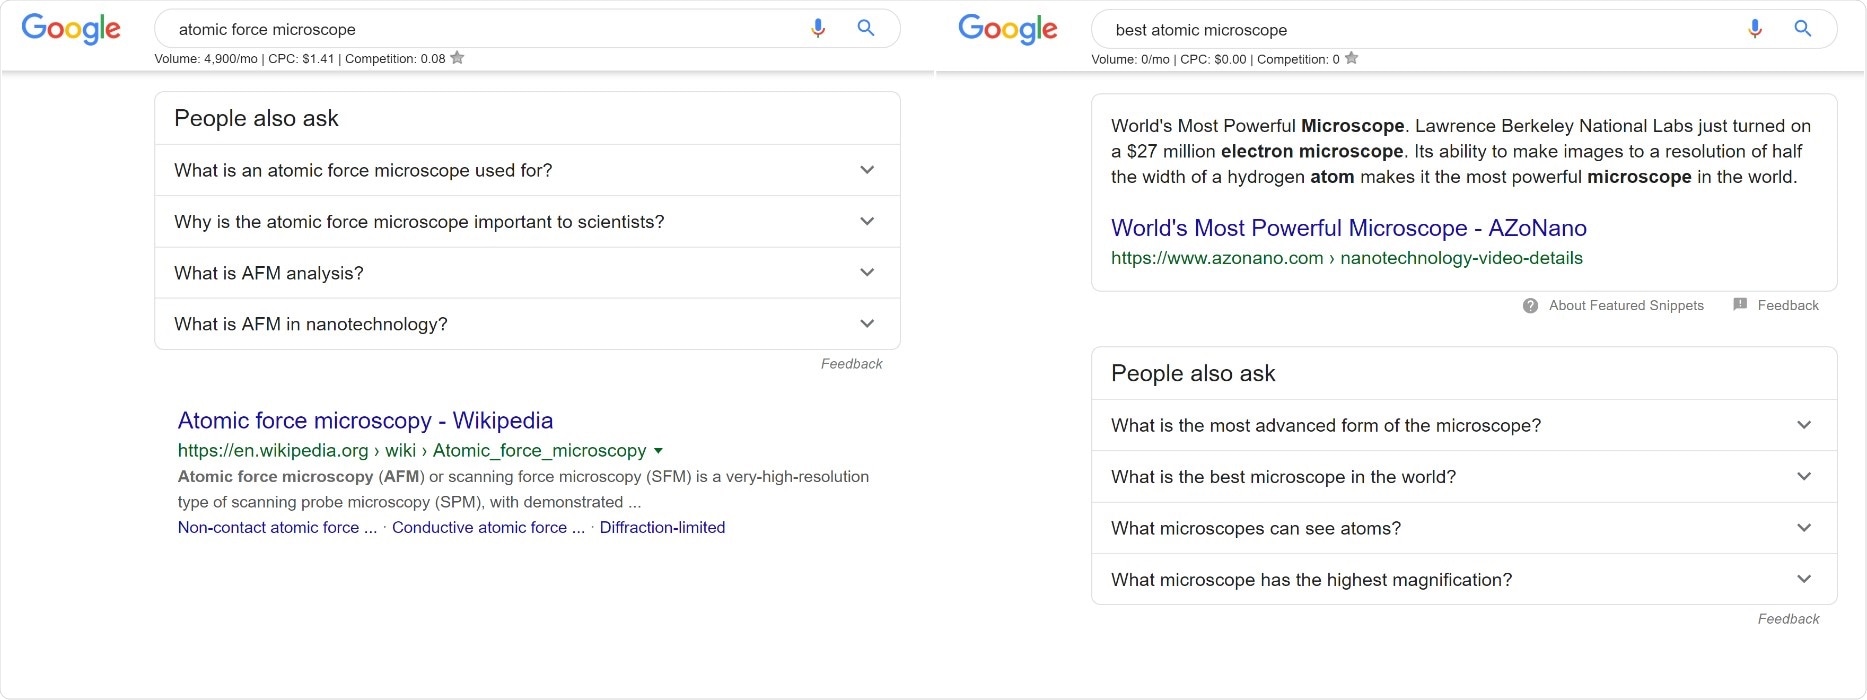Click the Google logo in left search page
The image size is (1867, 700).
71,29
